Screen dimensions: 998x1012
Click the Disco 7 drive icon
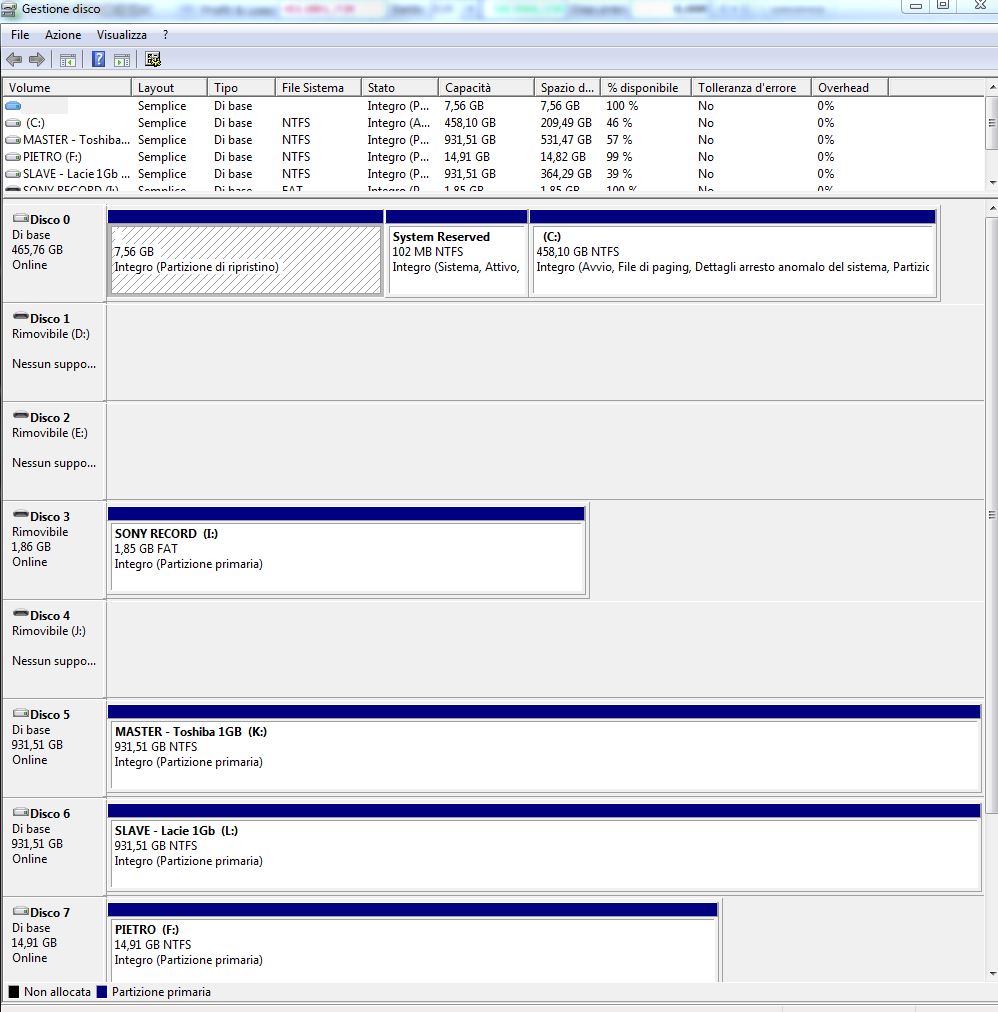click(x=21, y=911)
